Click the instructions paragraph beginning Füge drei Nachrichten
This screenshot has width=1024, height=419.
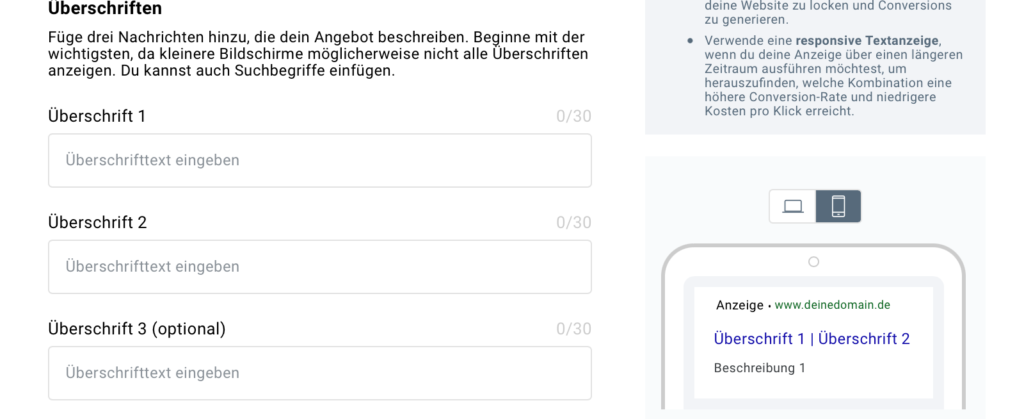[x=318, y=54]
